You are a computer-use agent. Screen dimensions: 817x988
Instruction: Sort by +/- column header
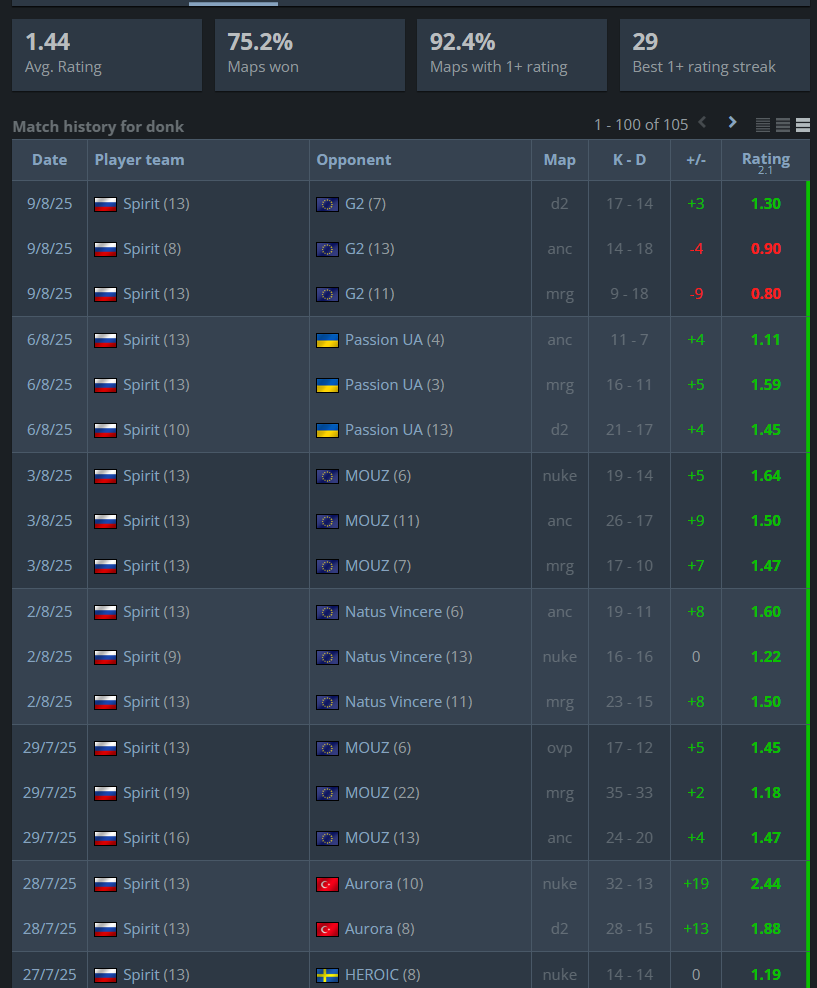(695, 160)
